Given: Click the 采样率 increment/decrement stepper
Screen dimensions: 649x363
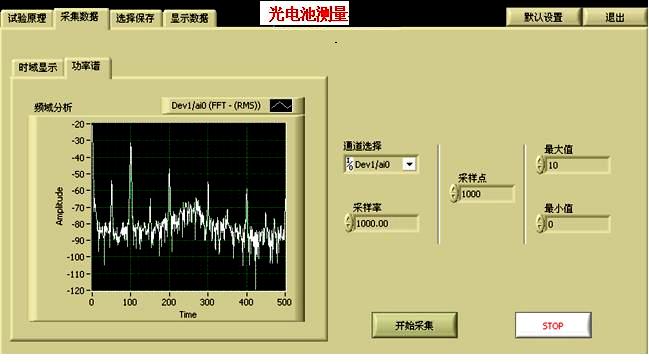Looking at the screenshot, I should (x=349, y=223).
